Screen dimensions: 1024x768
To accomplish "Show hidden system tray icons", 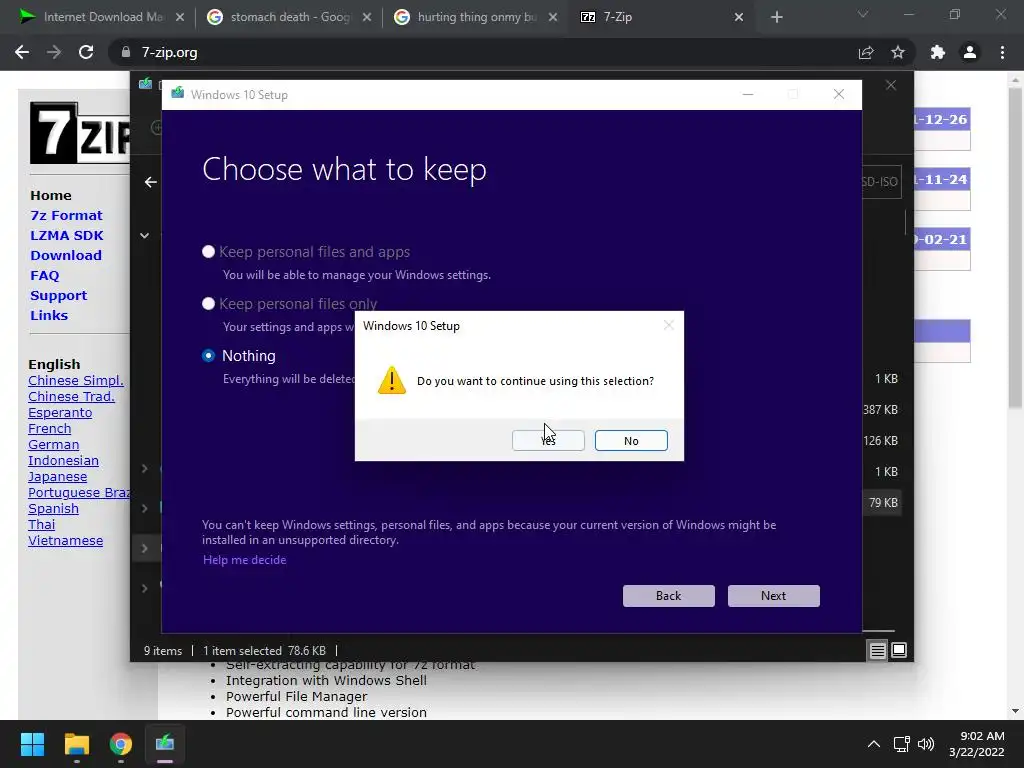I will point(874,744).
